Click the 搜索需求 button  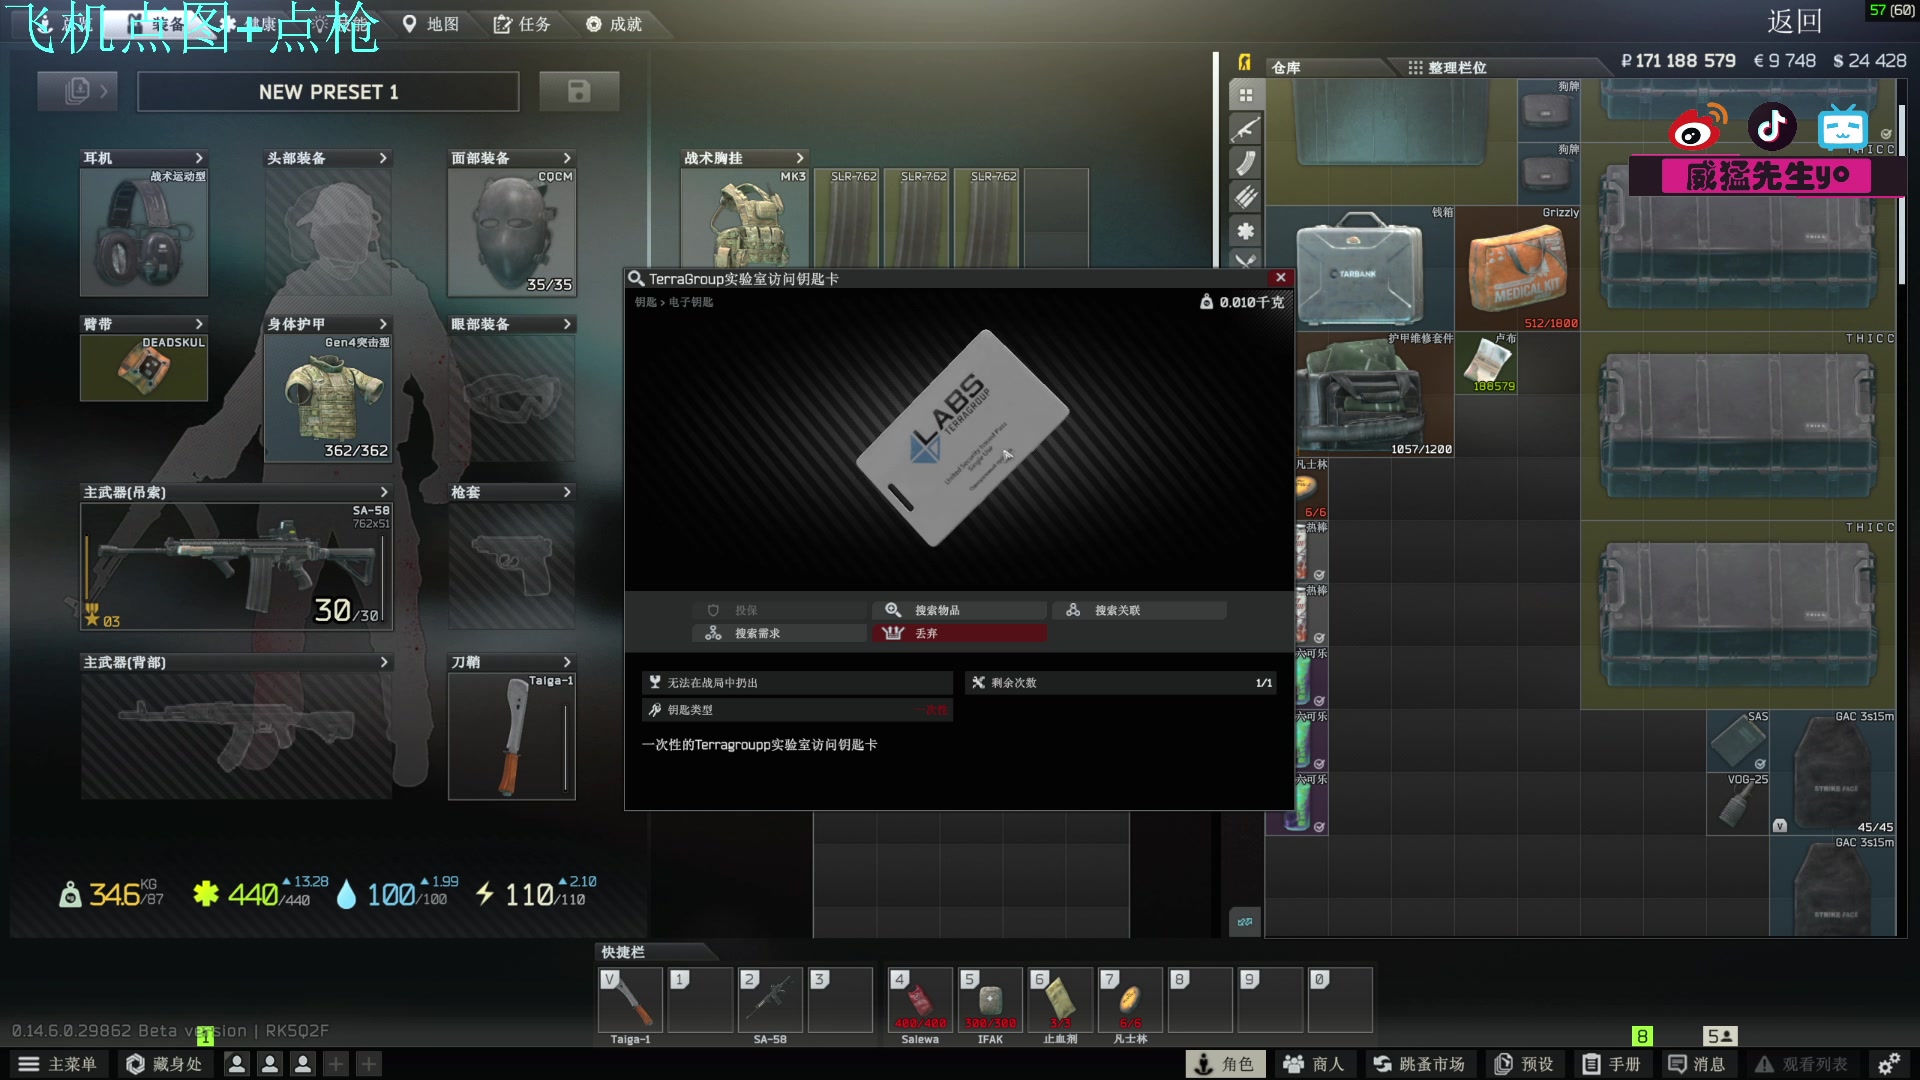[x=779, y=633]
